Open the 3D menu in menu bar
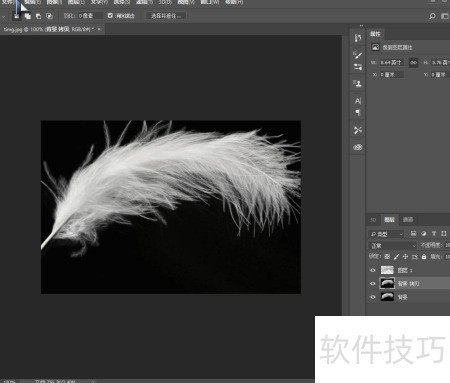Screen dimensions: 450x383 click(x=165, y=2)
